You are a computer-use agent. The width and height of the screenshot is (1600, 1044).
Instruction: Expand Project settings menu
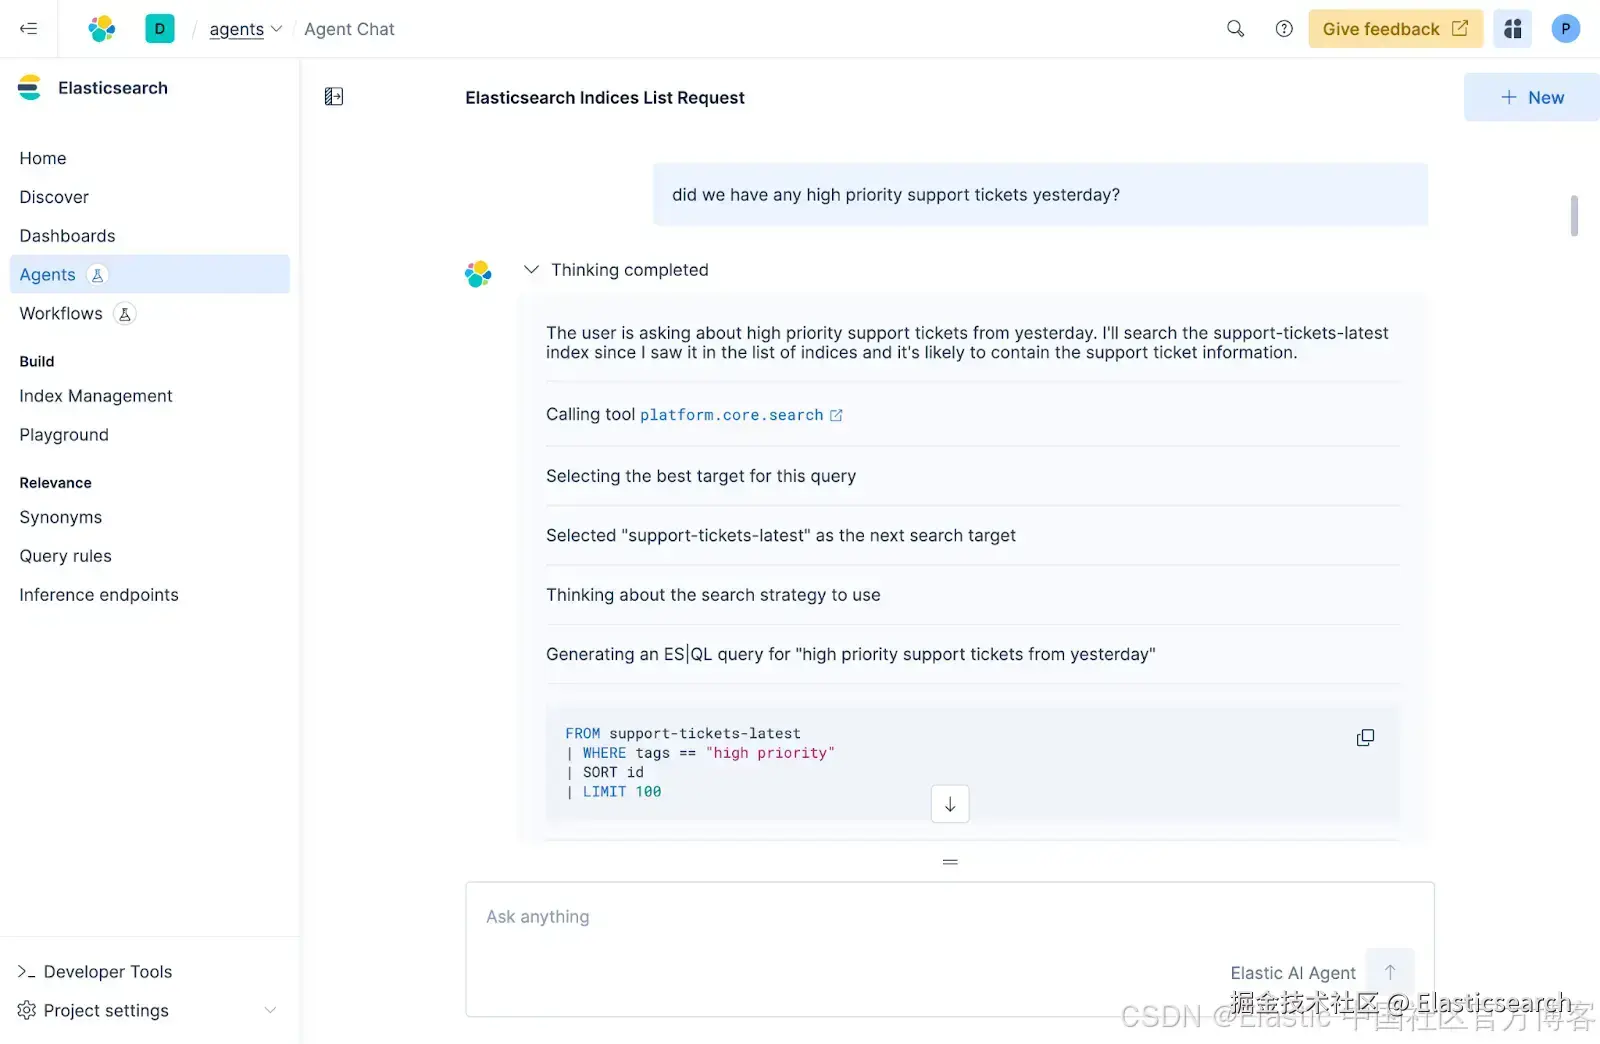(x=269, y=1010)
